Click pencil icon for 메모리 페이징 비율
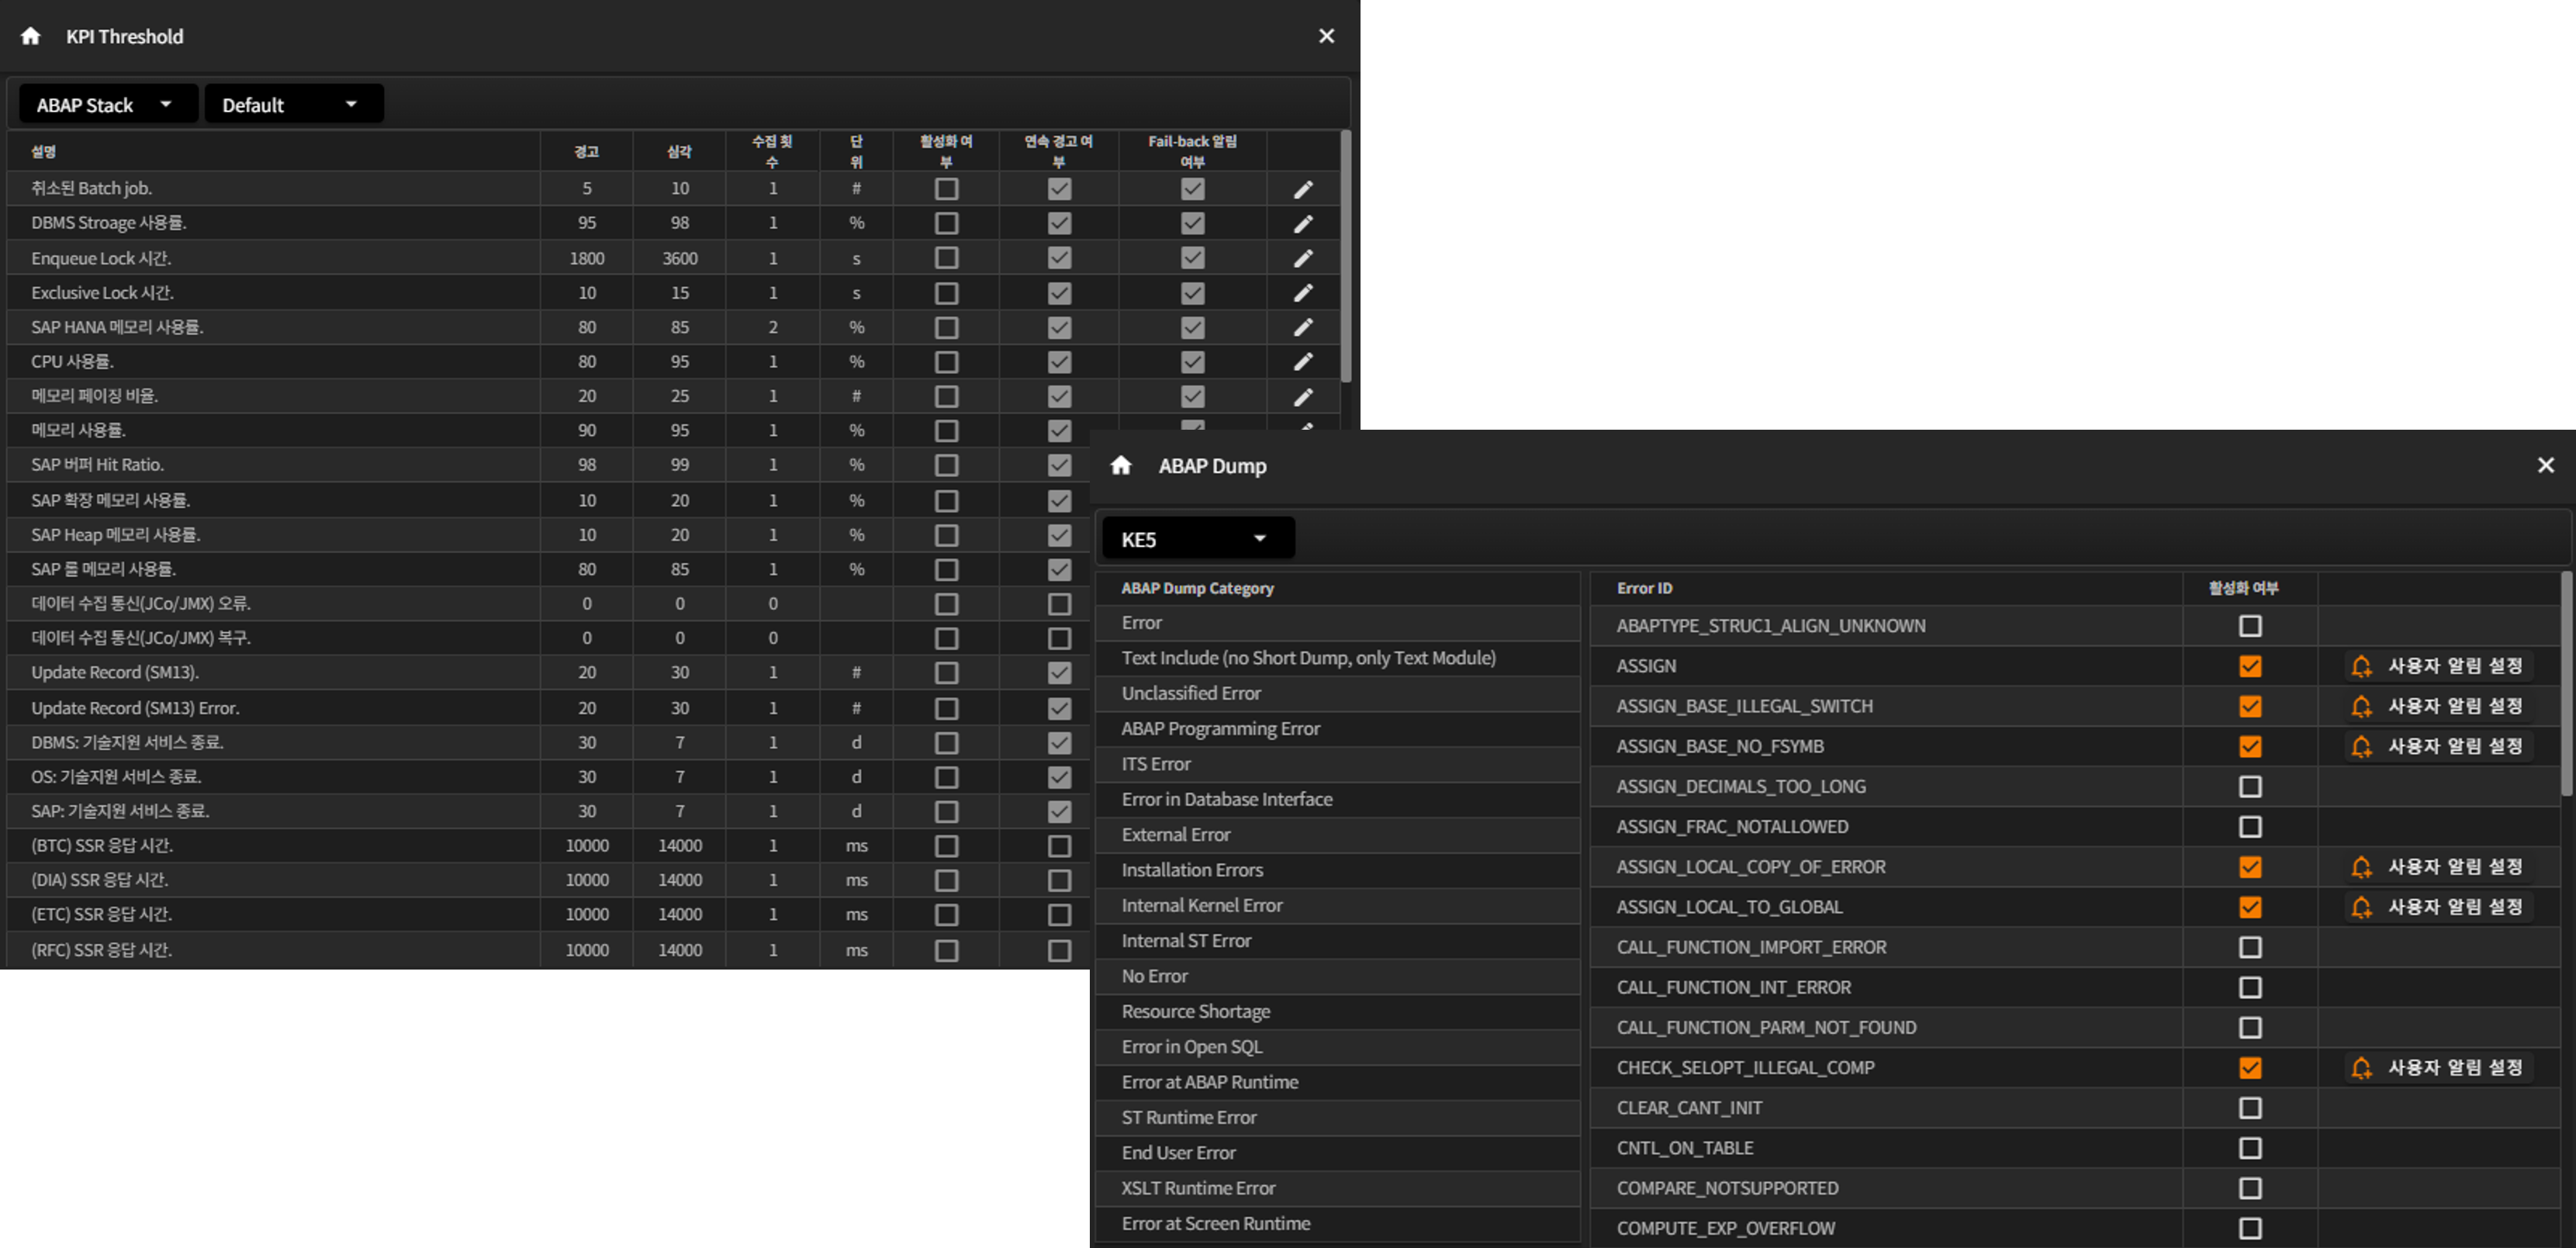The height and width of the screenshot is (1248, 2576). pos(1303,396)
